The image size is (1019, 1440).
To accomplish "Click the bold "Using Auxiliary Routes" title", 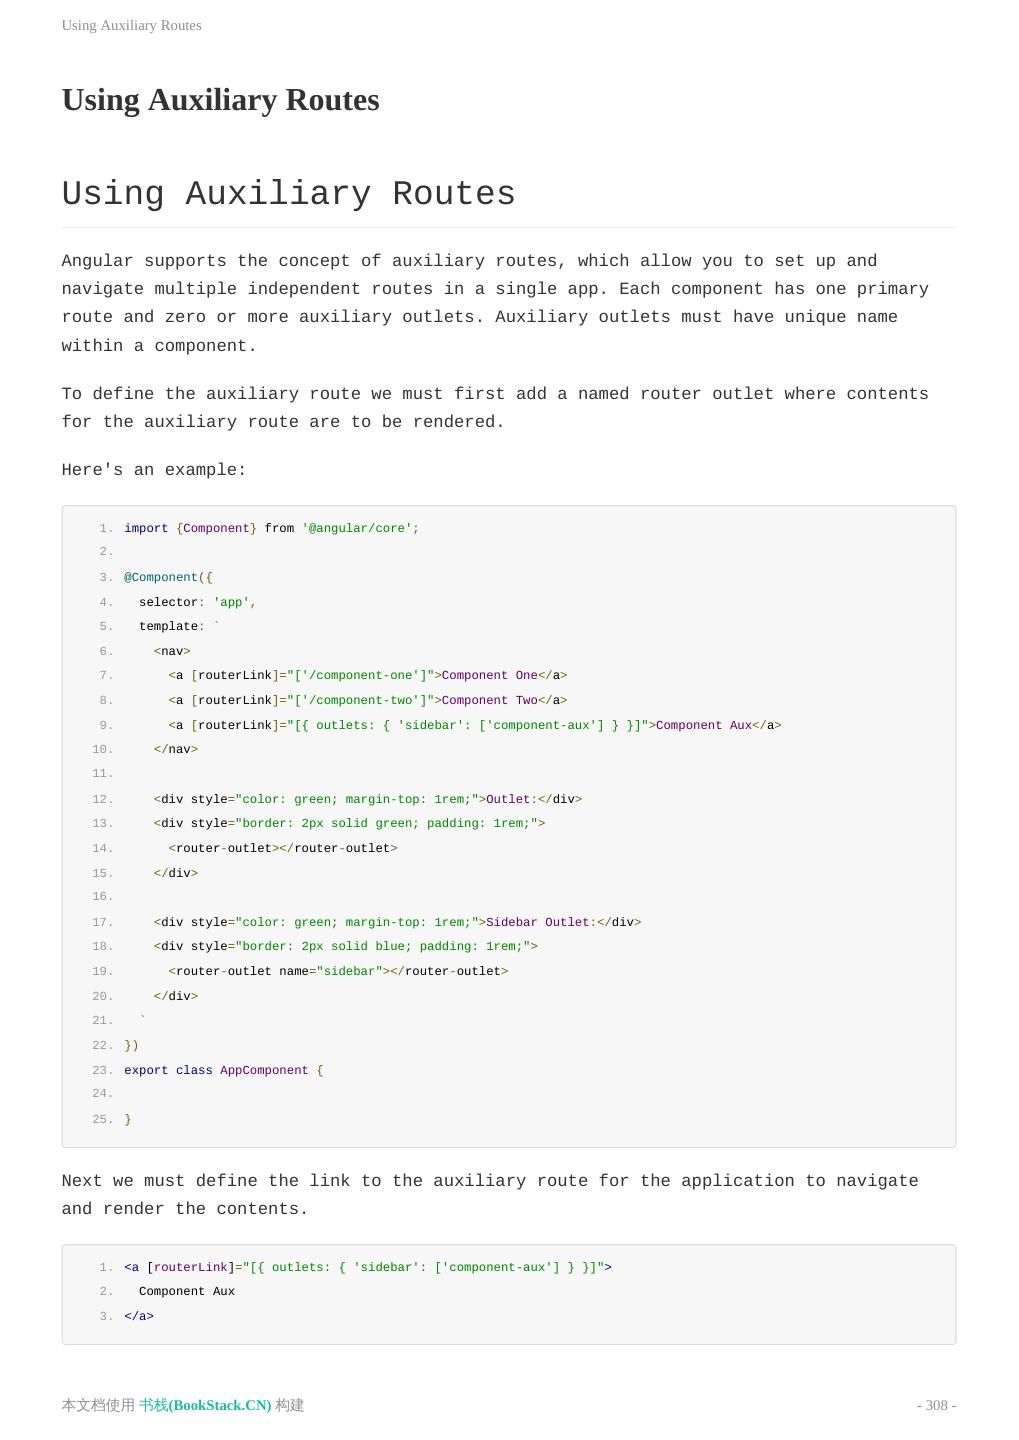I will tap(220, 100).
